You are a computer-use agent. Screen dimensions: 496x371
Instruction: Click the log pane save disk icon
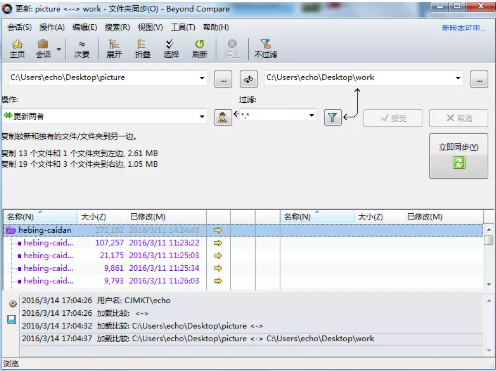pyautogui.click(x=12, y=320)
